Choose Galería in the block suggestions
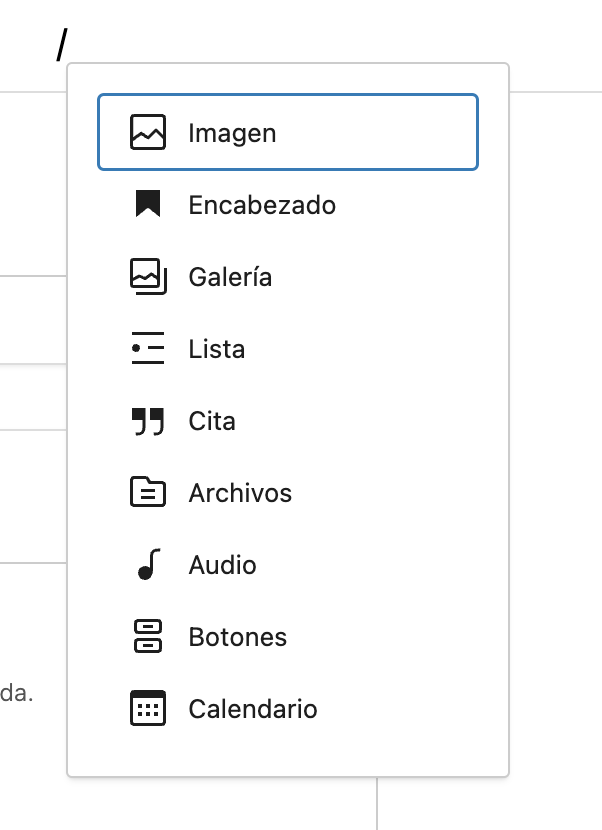Screen dimensions: 602x830 230,277
